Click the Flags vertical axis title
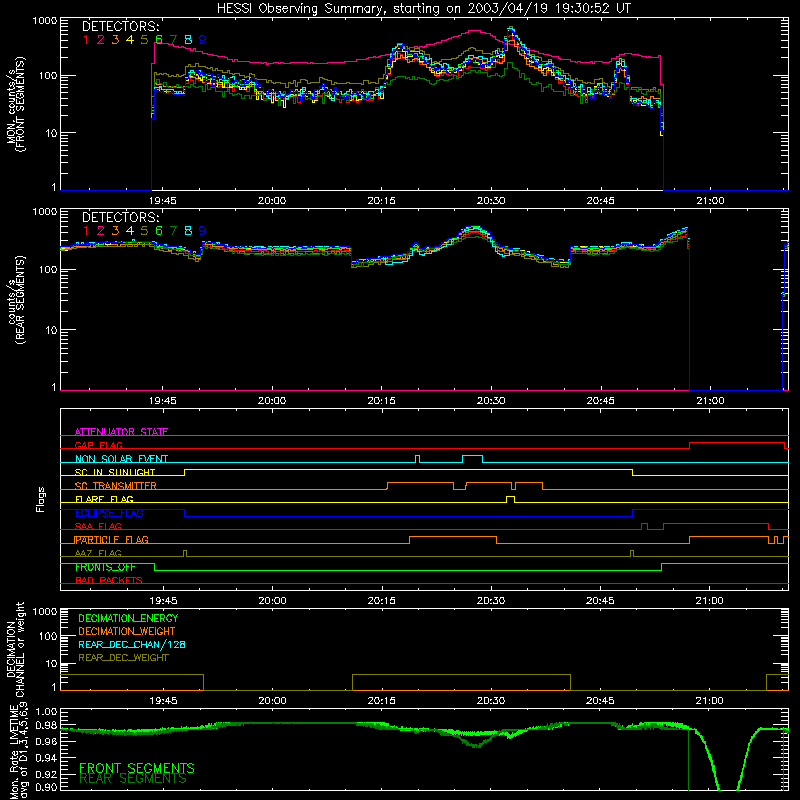Viewport: 800px width, 800px height. [40, 499]
